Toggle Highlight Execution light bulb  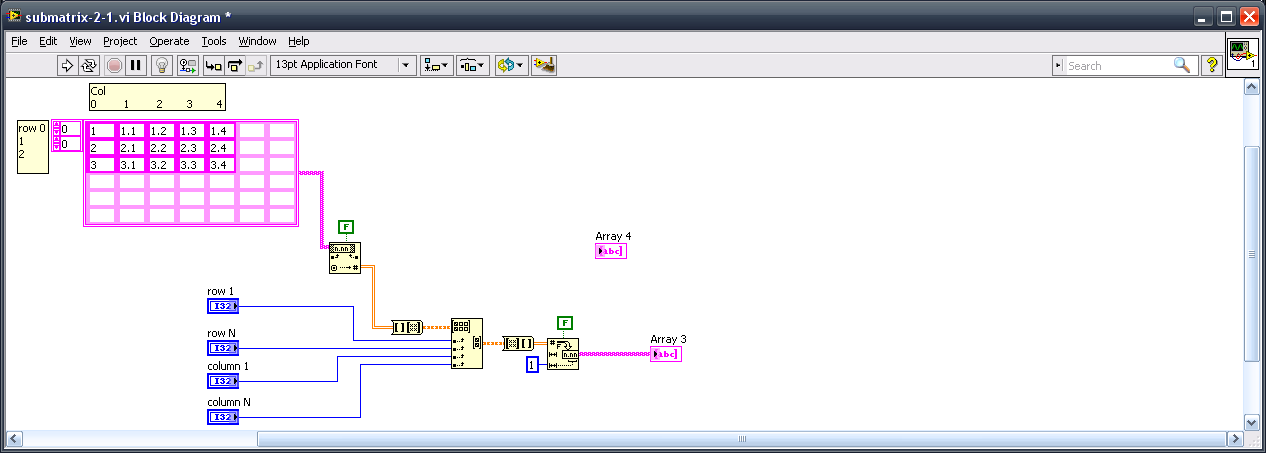(161, 65)
